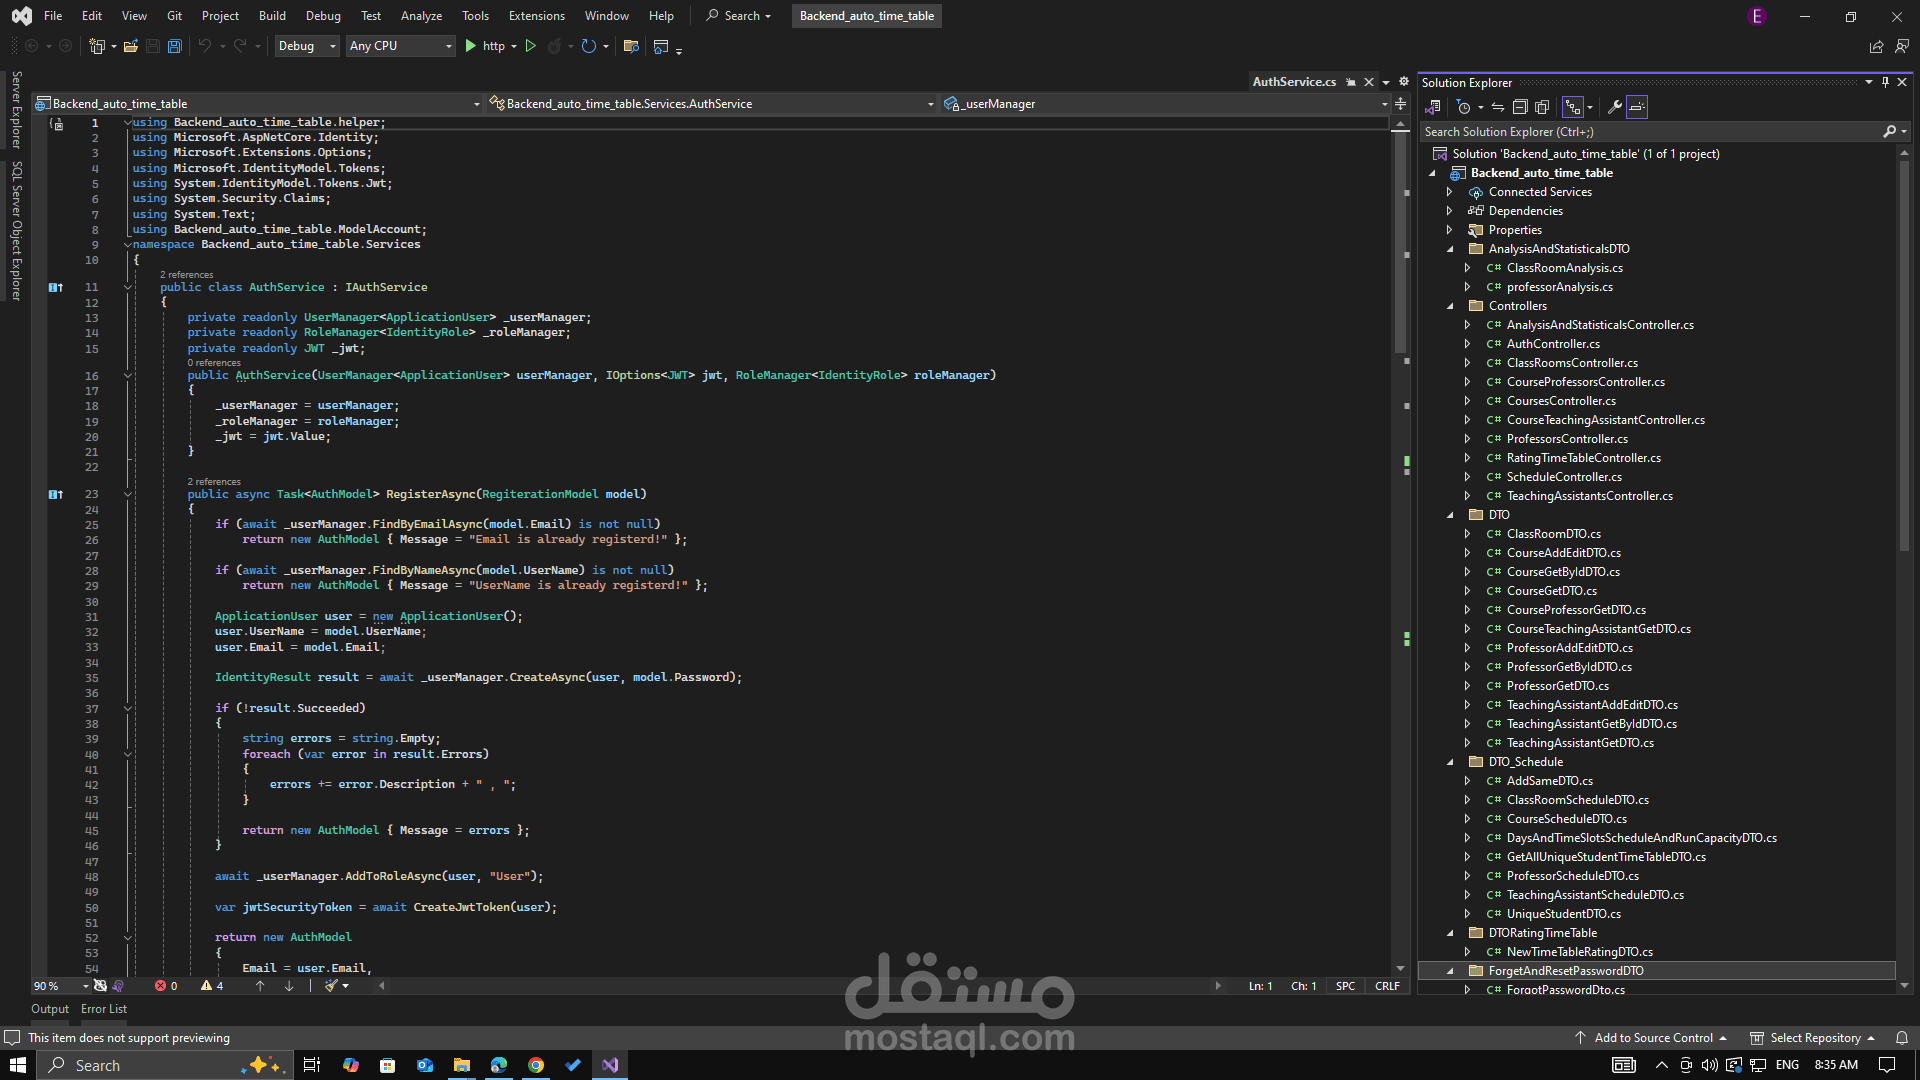Click the Open File folder icon

click(x=130, y=46)
